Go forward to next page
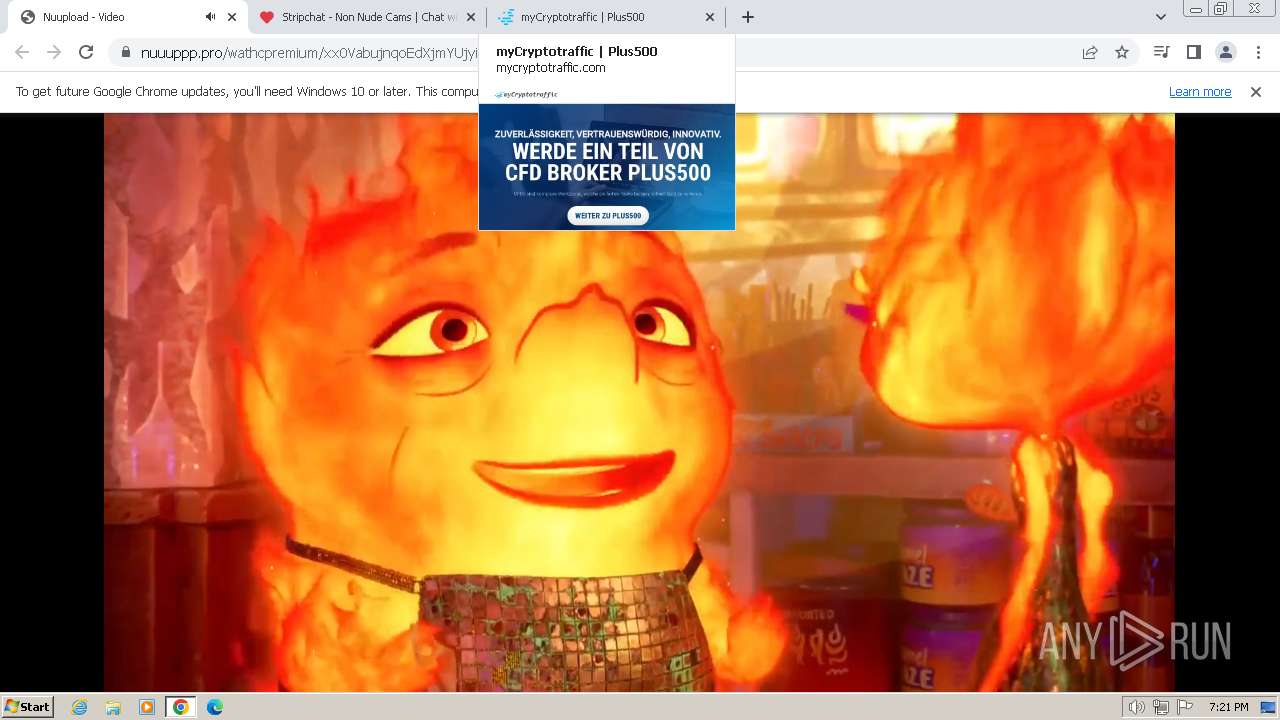 [x=54, y=52]
